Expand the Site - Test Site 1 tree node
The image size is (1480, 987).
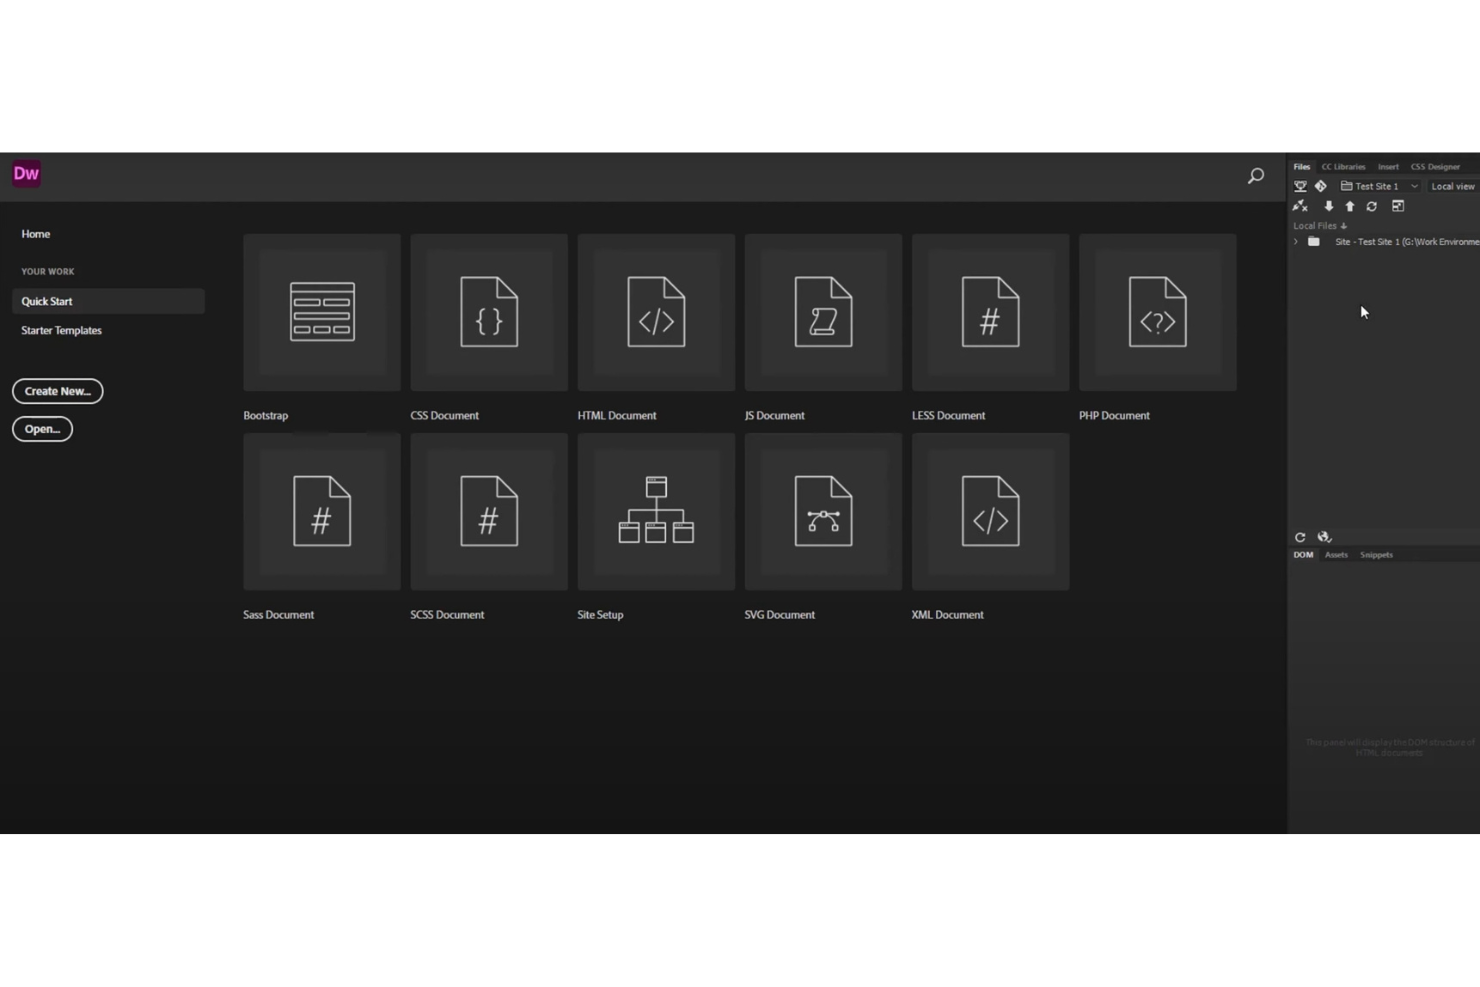[1296, 242]
